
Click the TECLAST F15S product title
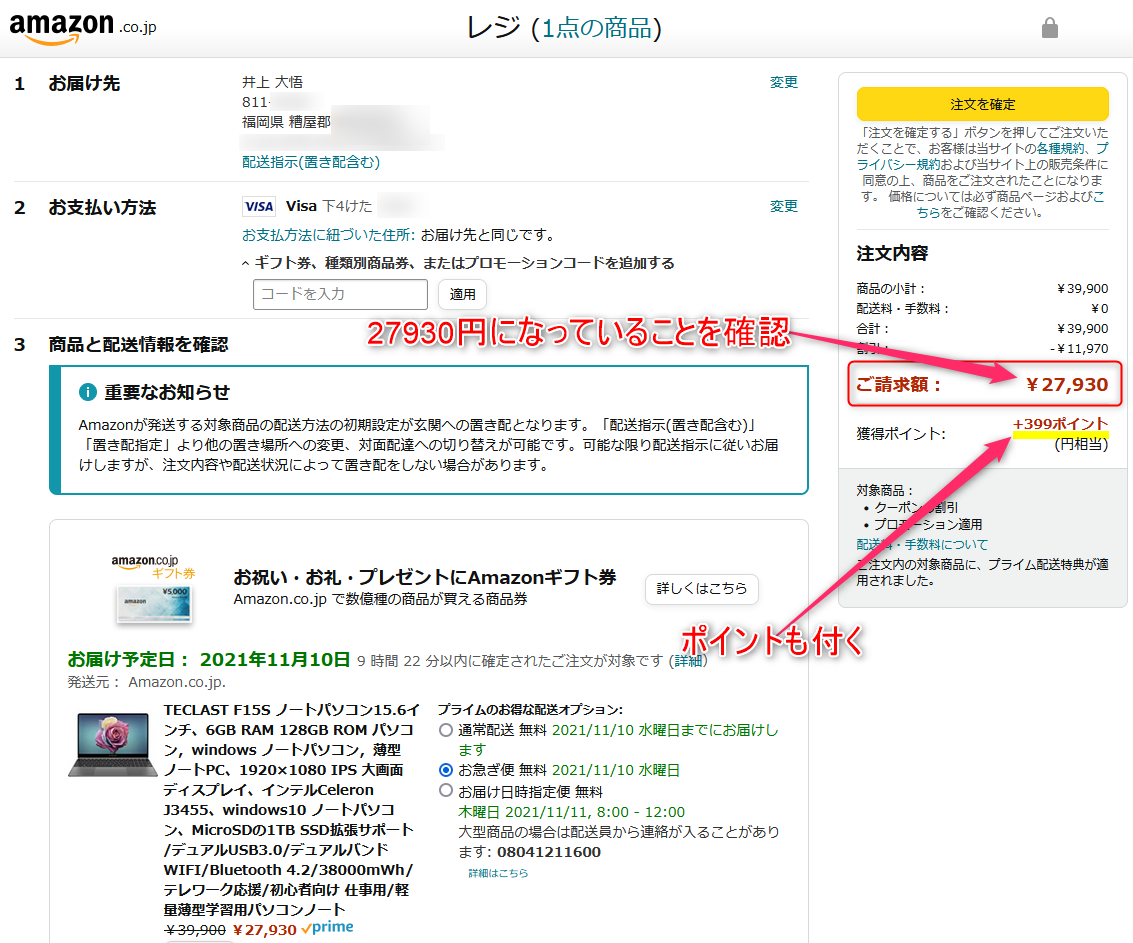tap(291, 810)
